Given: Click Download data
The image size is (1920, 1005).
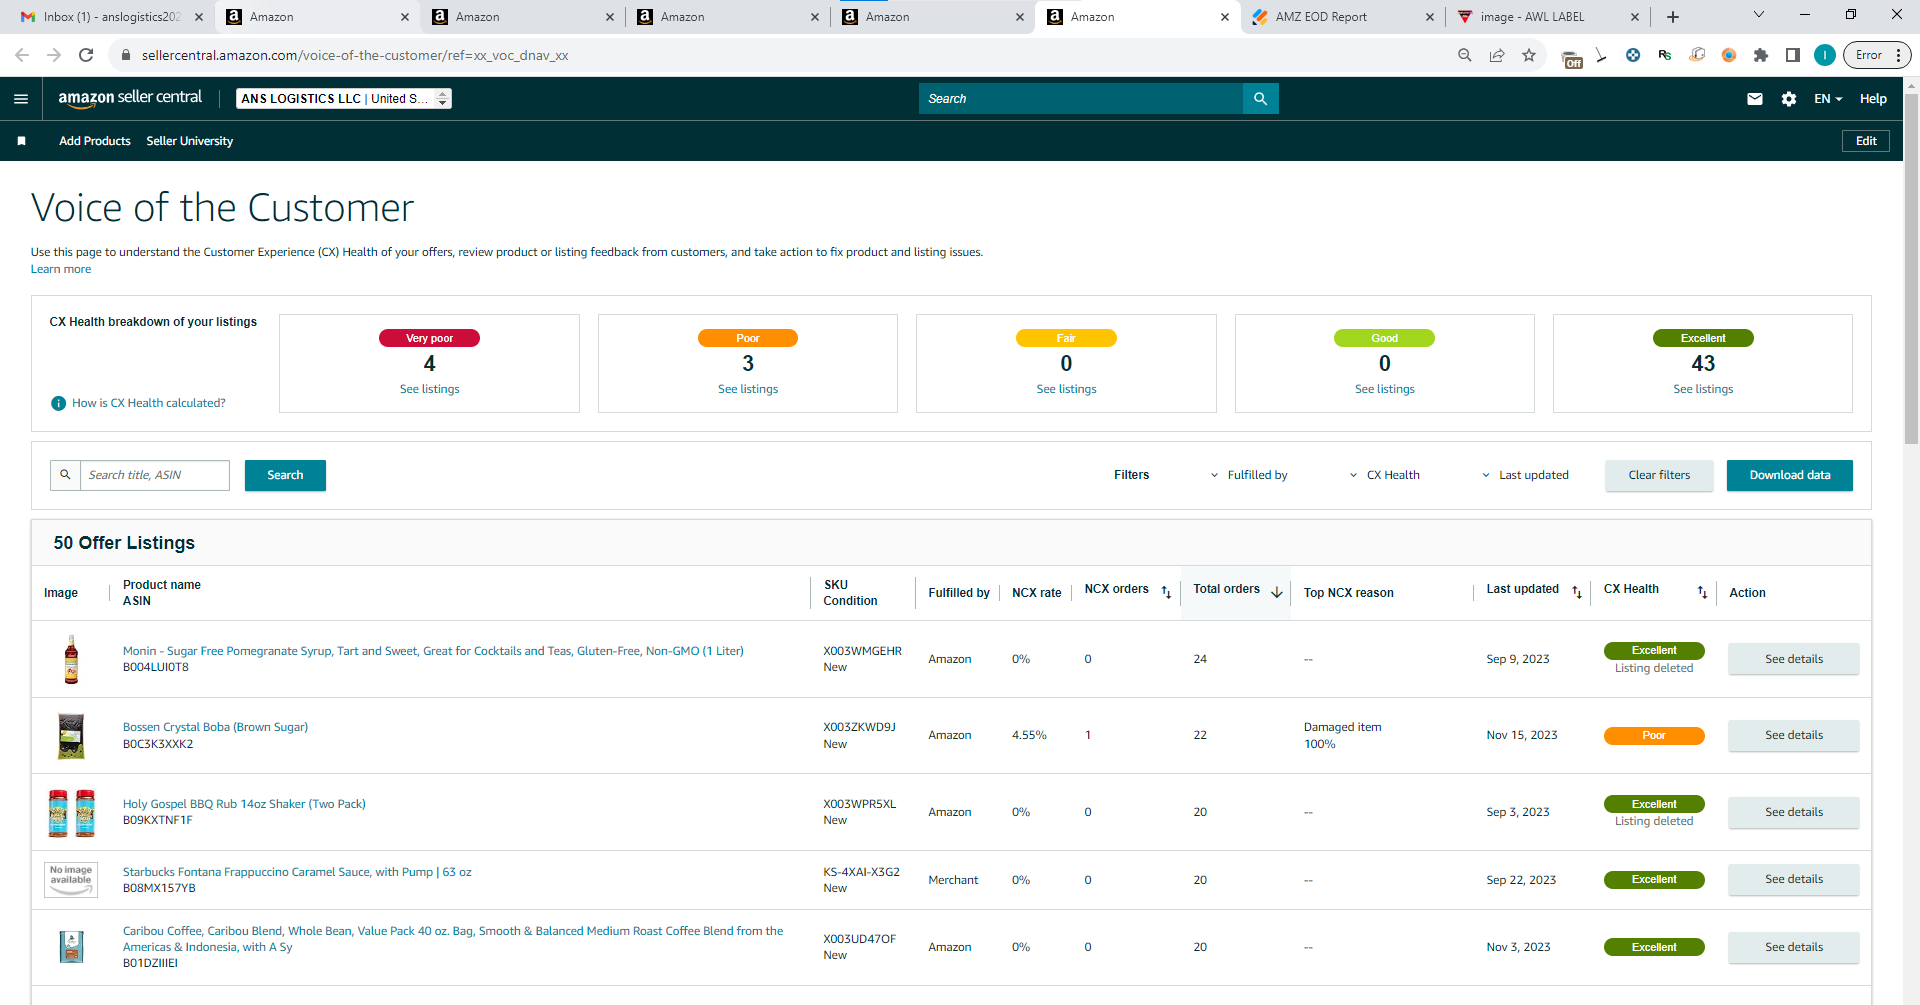Looking at the screenshot, I should 1790,475.
